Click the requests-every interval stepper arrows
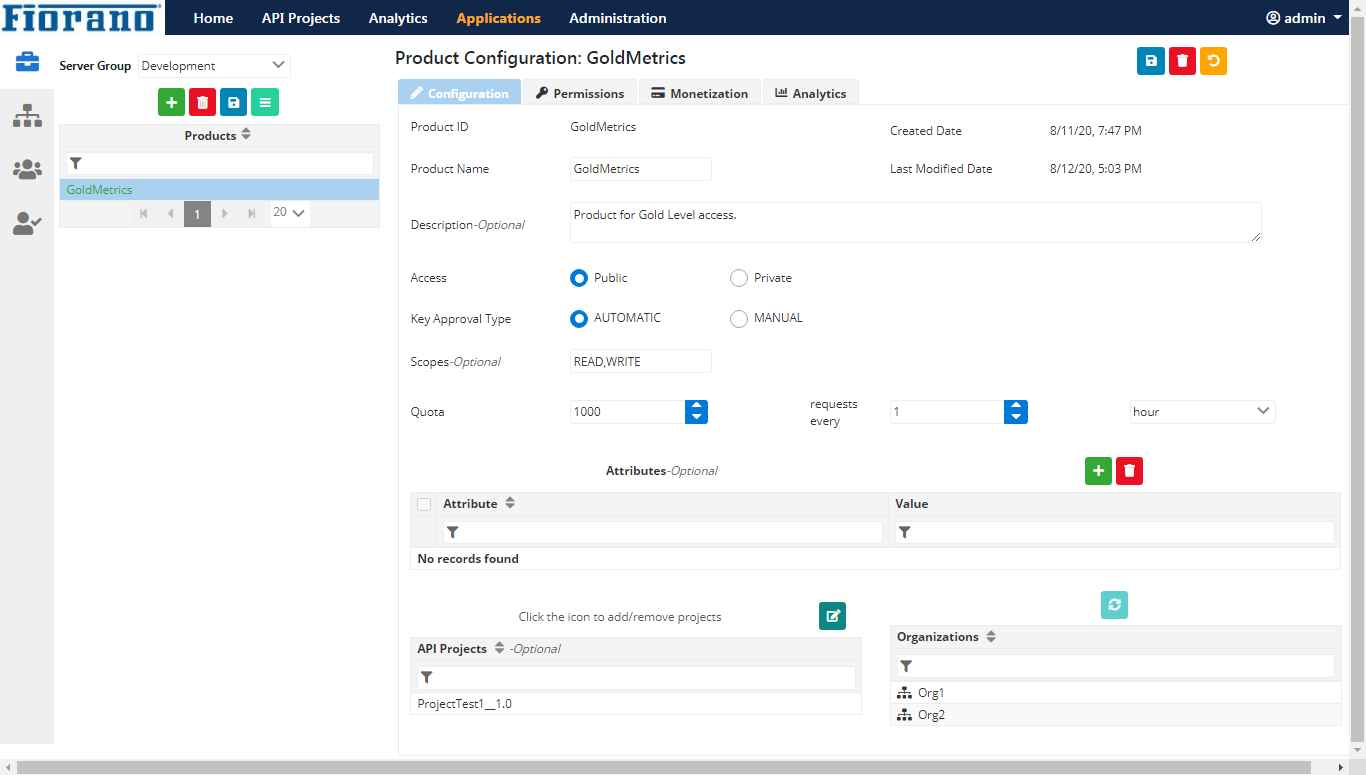Screen dimensions: 1366x775 [x=1016, y=411]
